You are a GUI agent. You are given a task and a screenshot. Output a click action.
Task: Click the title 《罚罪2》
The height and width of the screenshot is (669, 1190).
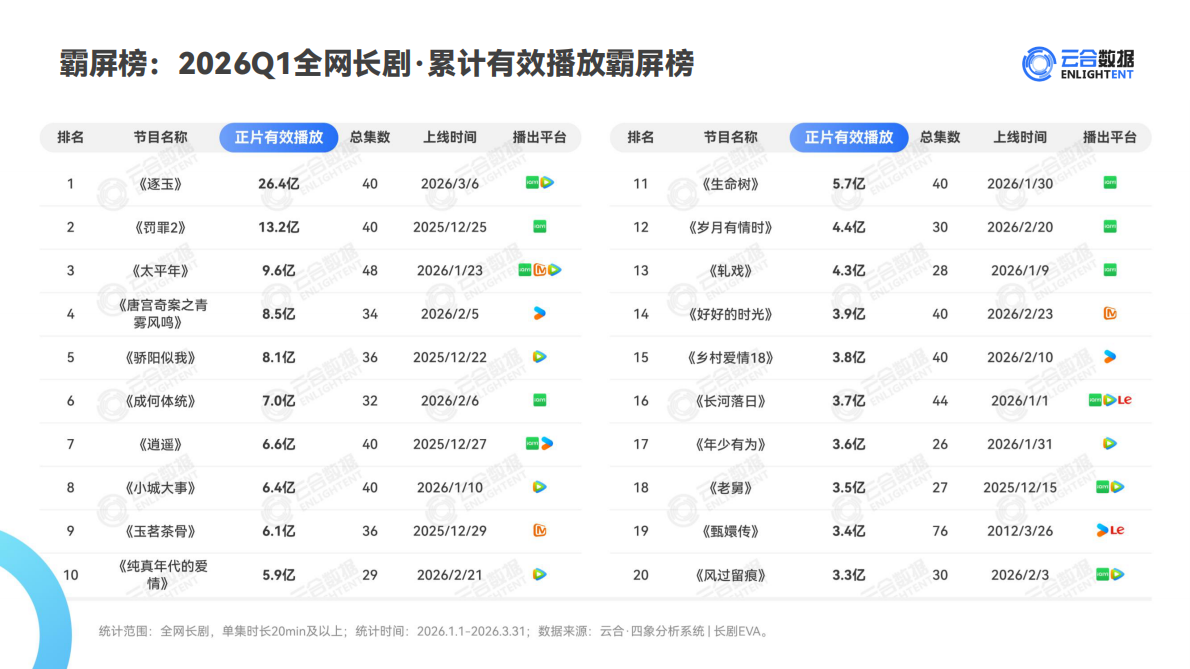pos(160,227)
